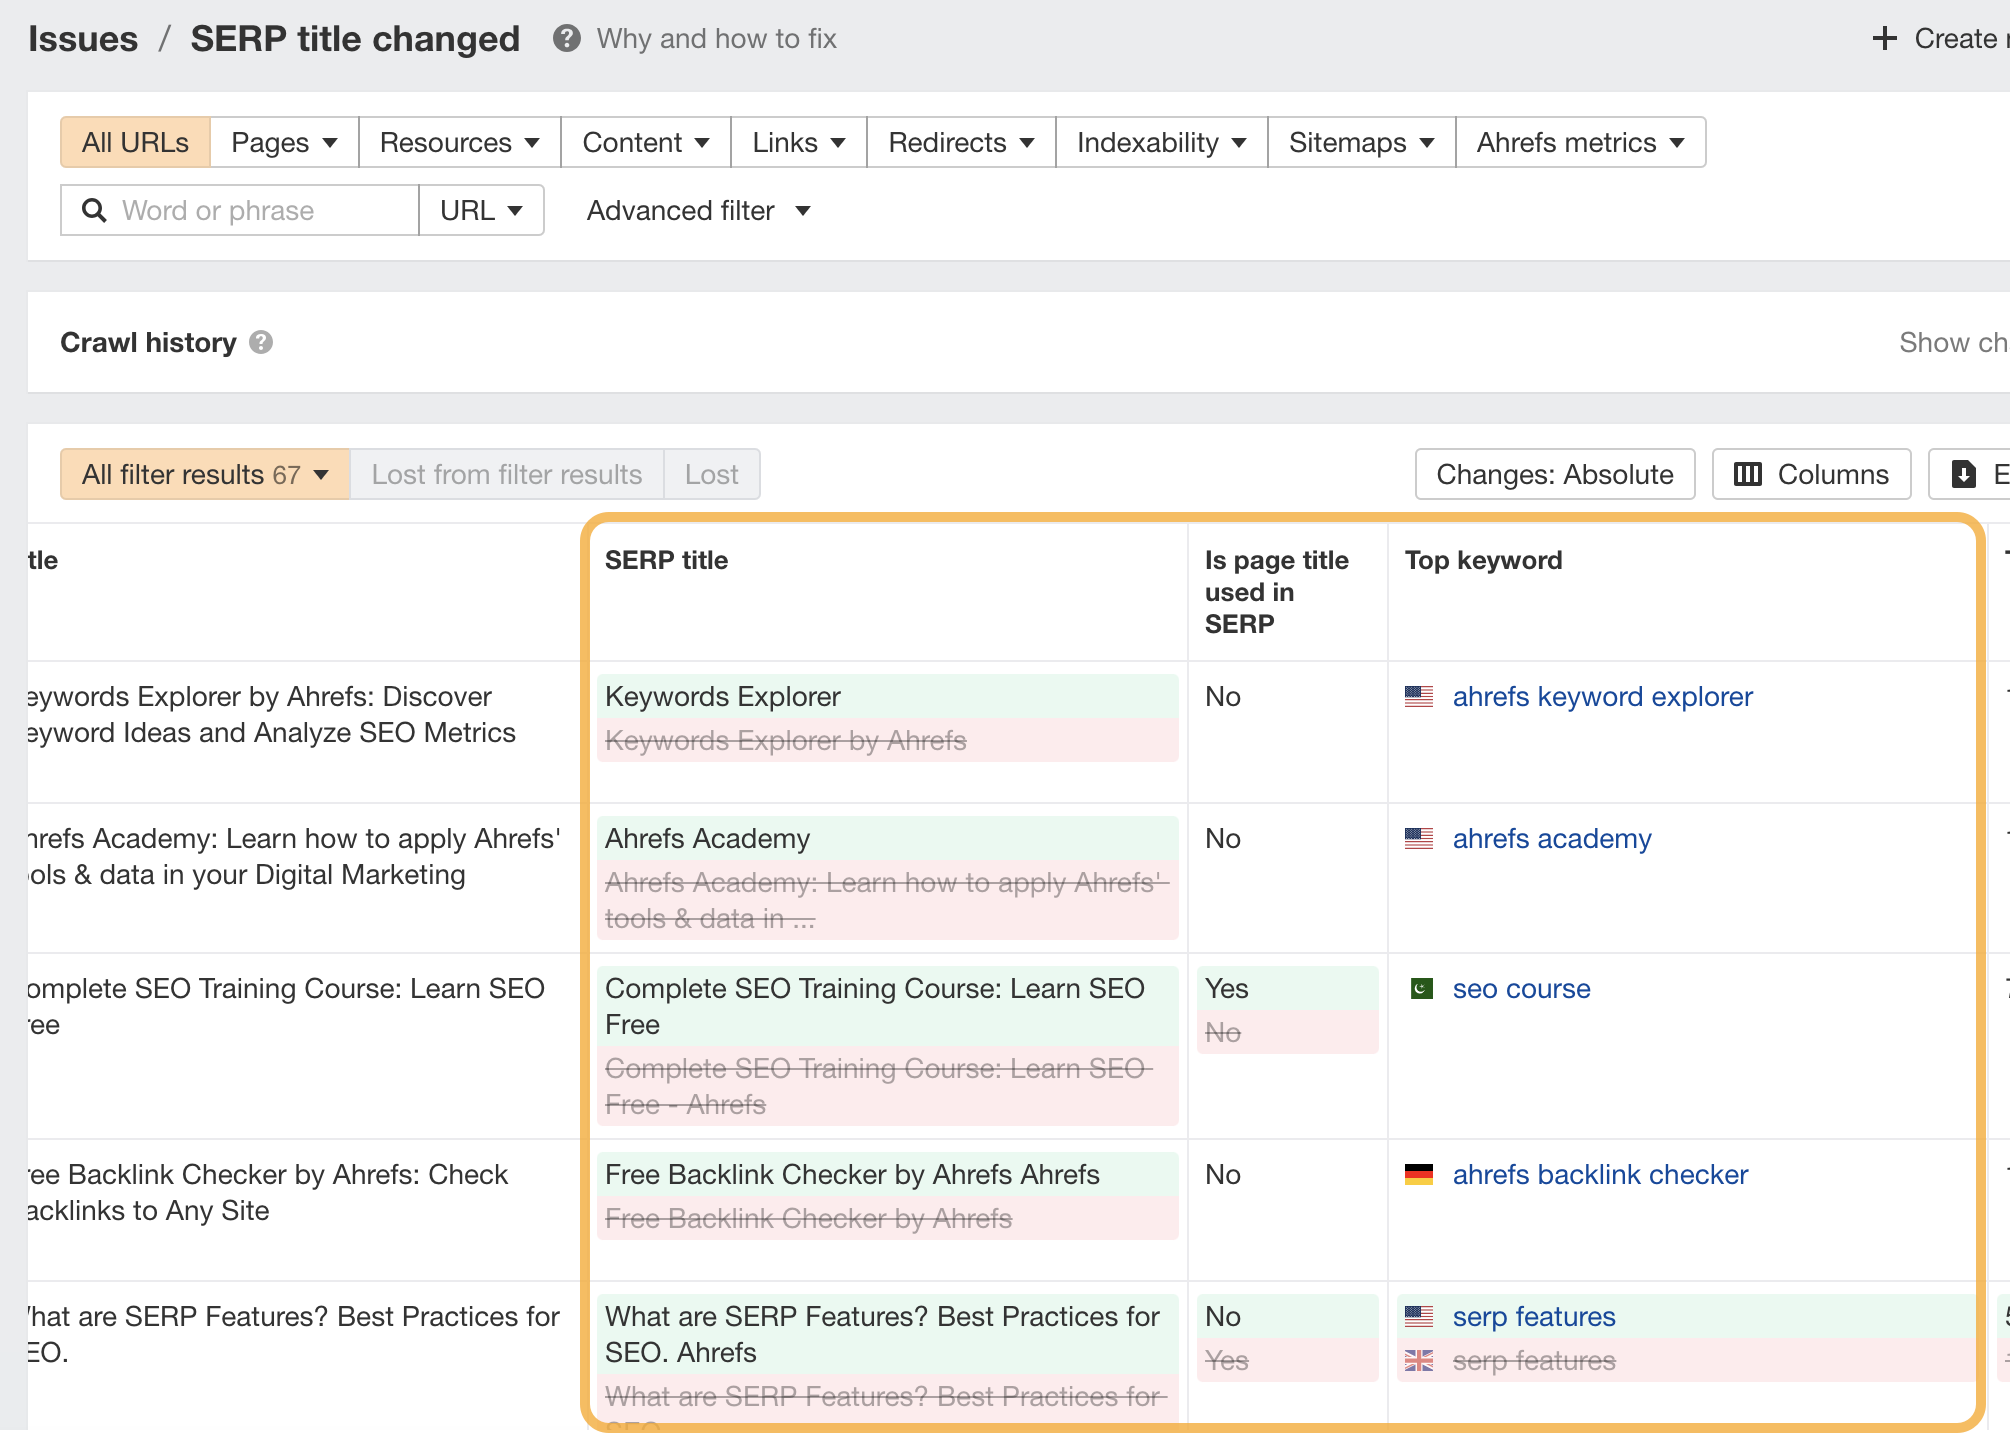Click the Pakistan flag beside seo course
This screenshot has height=1434, width=2010.
tap(1421, 989)
